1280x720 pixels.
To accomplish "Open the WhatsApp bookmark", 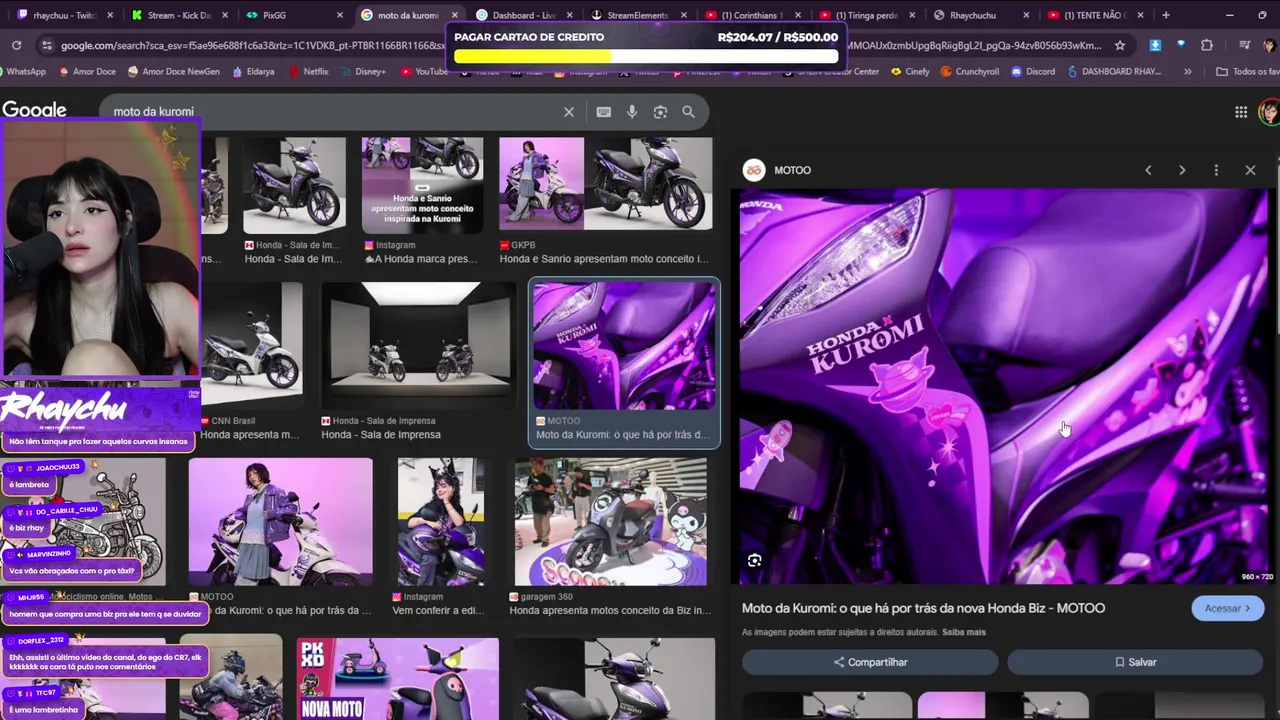I will pyautogui.click(x=24, y=71).
